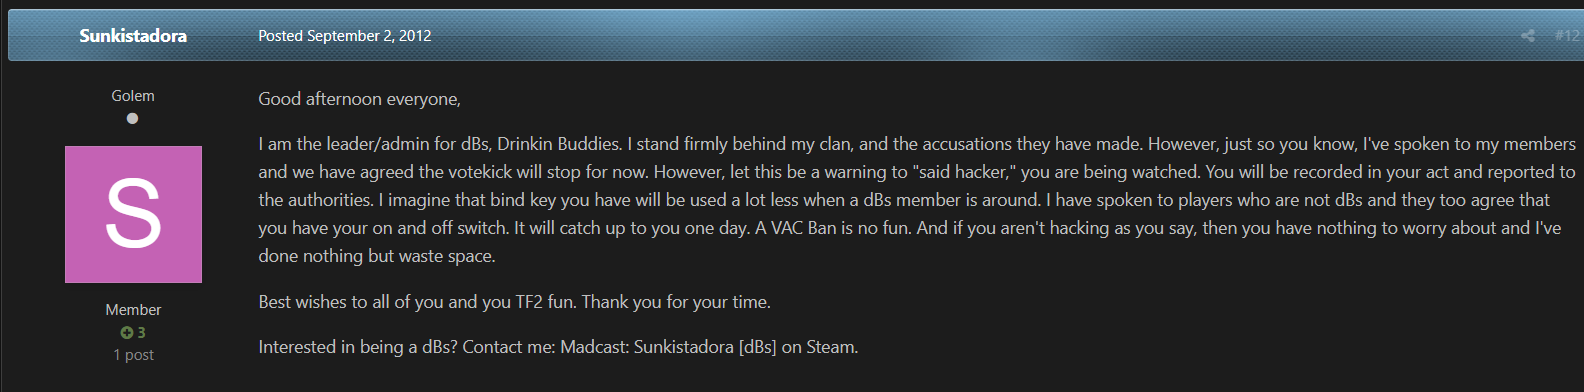Click the green plus reputation icon
Viewport: 1584px width, 392px height.
point(127,332)
